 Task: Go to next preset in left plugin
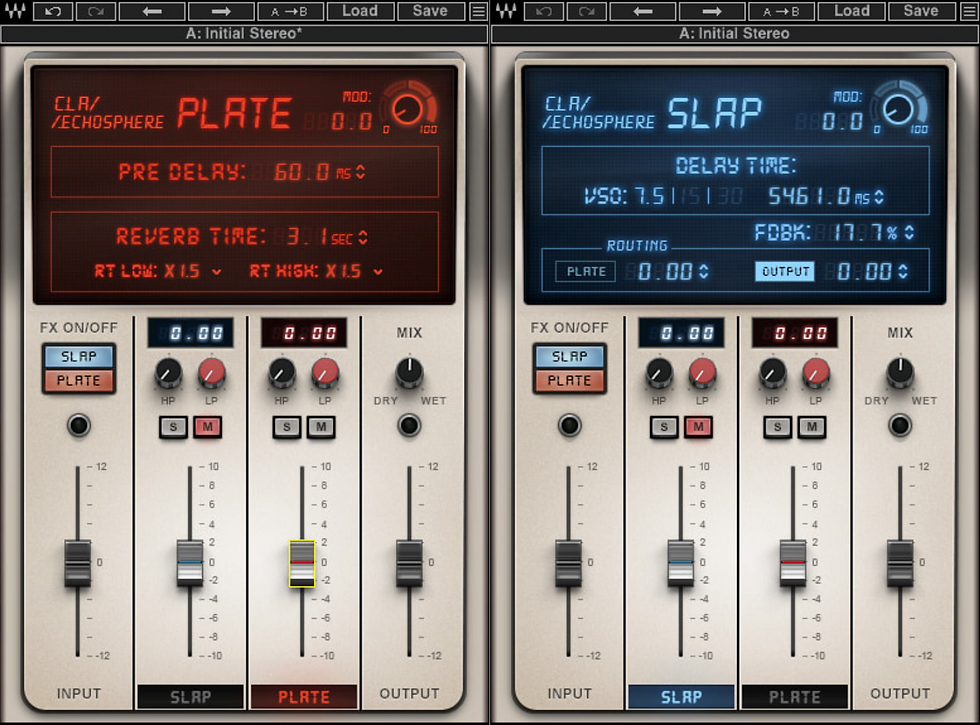click(221, 11)
